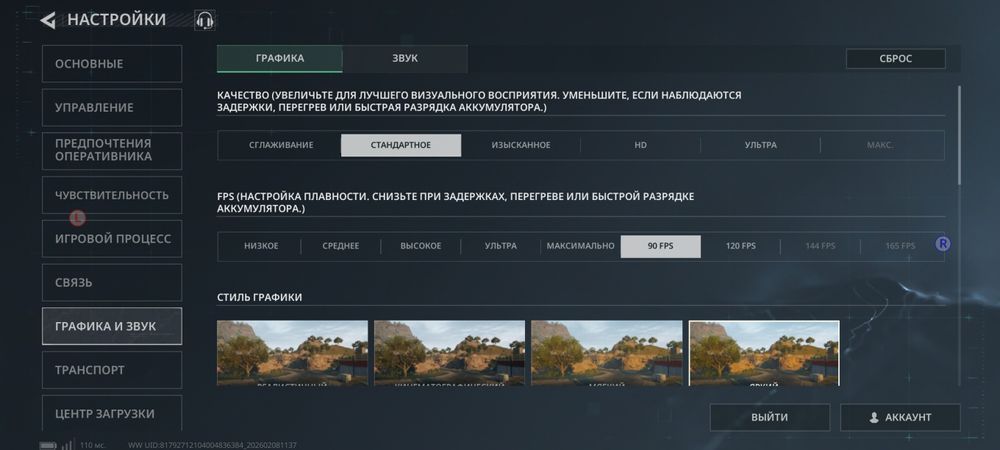Select МАКС. quality option

coord(880,145)
